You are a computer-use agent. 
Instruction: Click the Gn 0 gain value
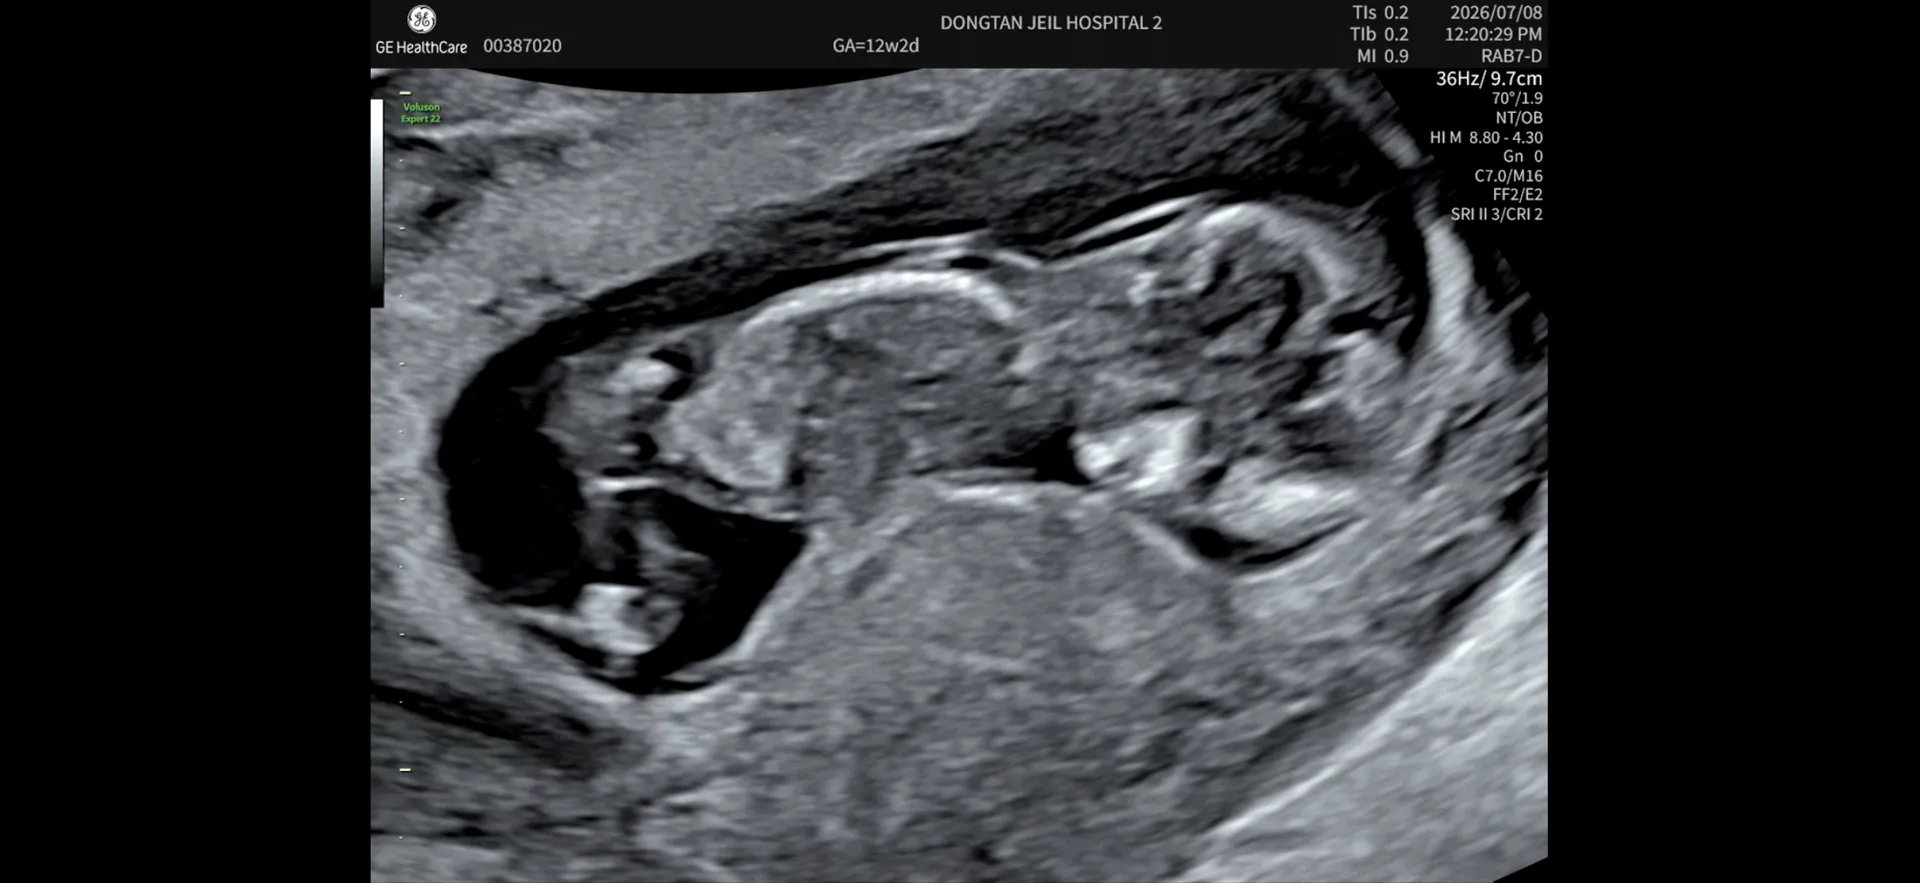click(x=1523, y=157)
